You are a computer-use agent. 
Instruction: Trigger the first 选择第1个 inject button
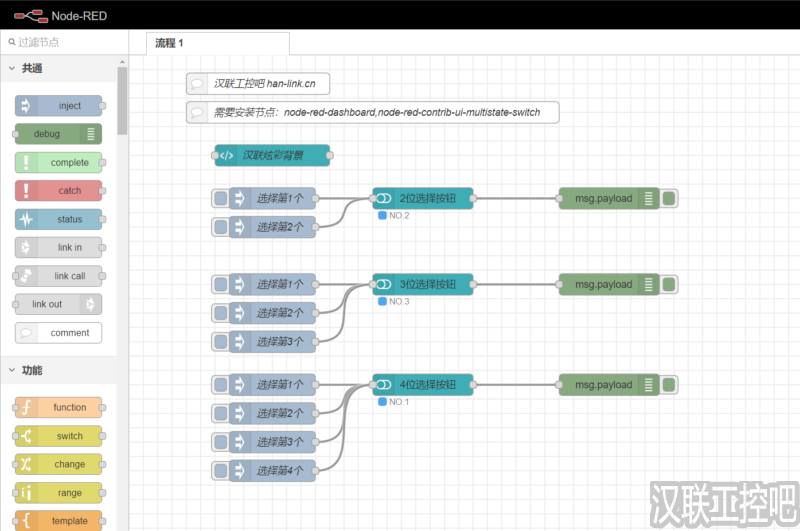[221, 198]
